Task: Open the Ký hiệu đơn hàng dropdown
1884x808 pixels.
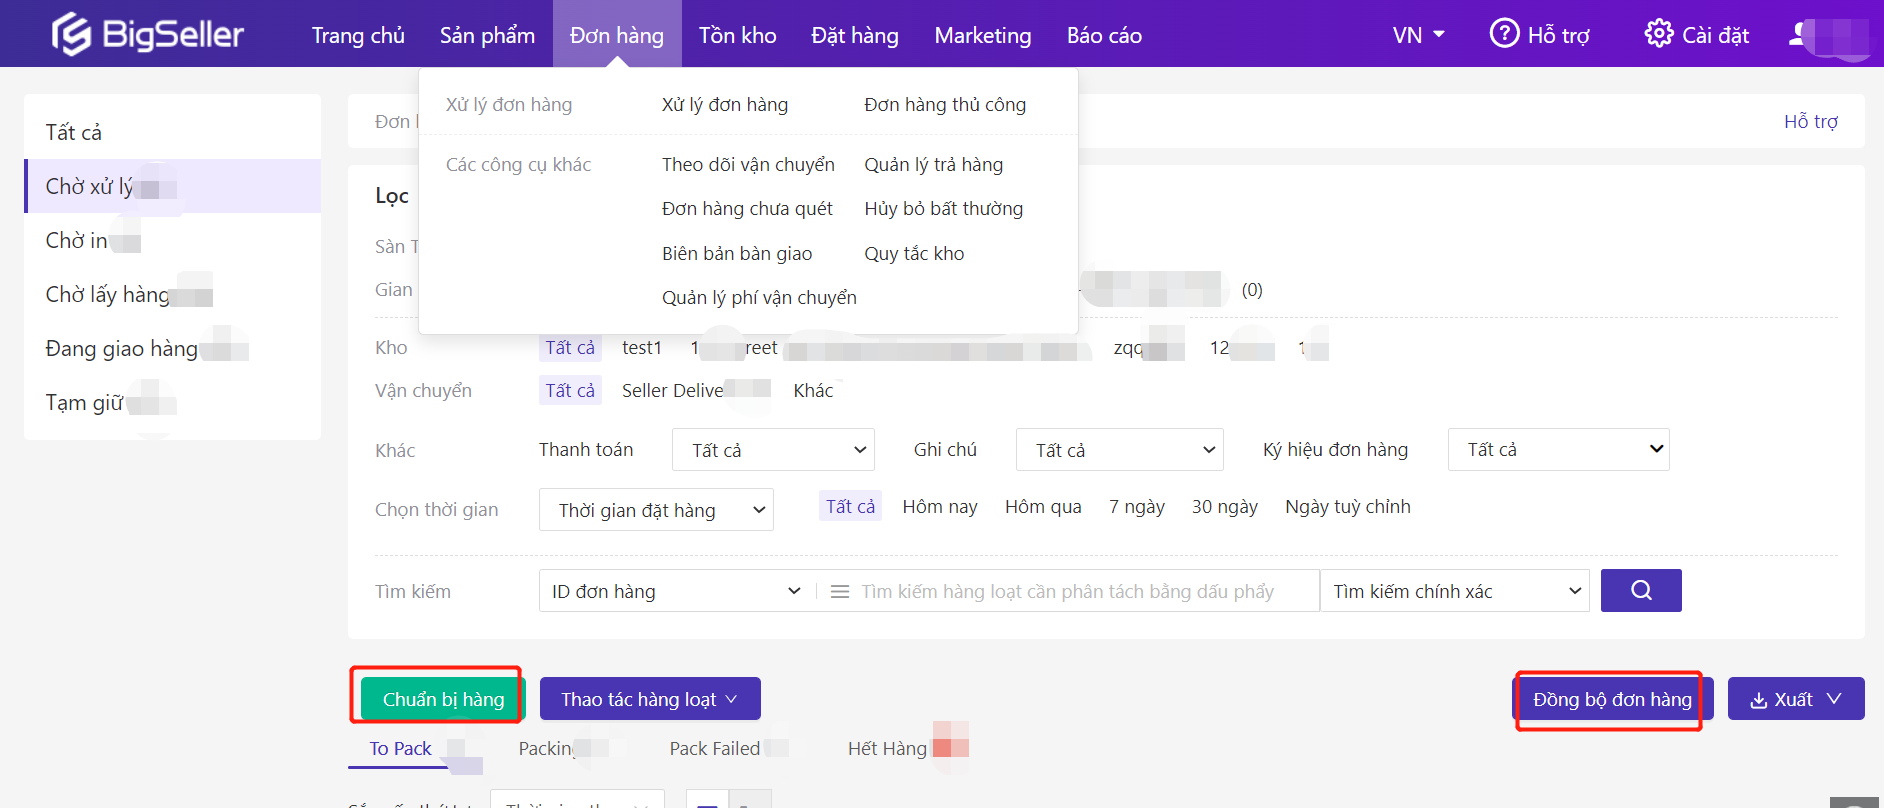Action: click(x=1558, y=450)
